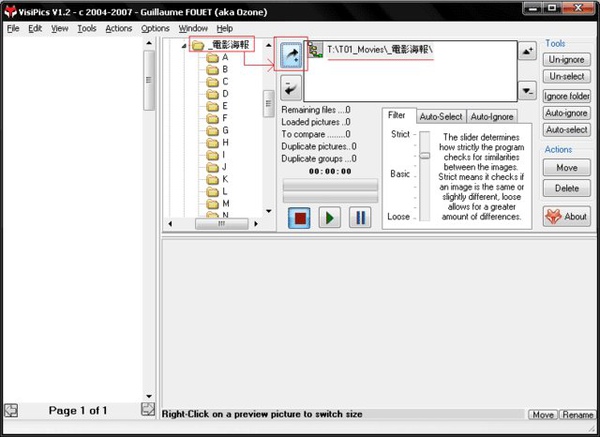Image resolution: width=600 pixels, height=437 pixels.
Task: Click the move-folder-down button beside the path list
Action: tap(527, 91)
